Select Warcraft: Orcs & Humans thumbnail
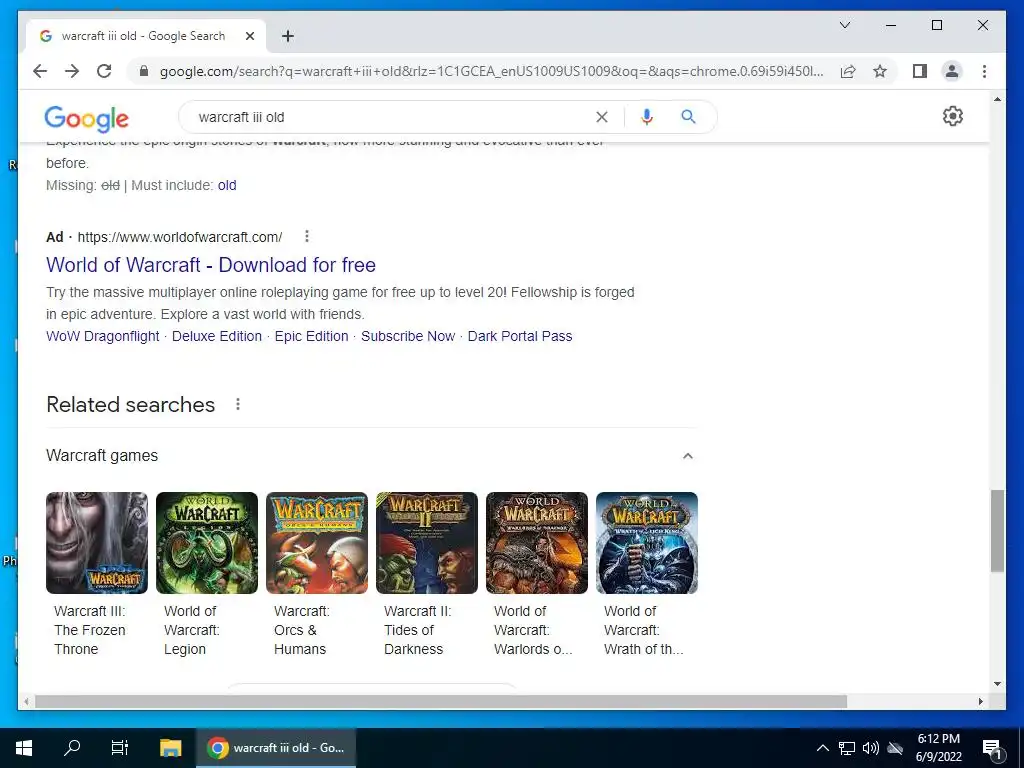This screenshot has width=1024, height=768. point(317,543)
